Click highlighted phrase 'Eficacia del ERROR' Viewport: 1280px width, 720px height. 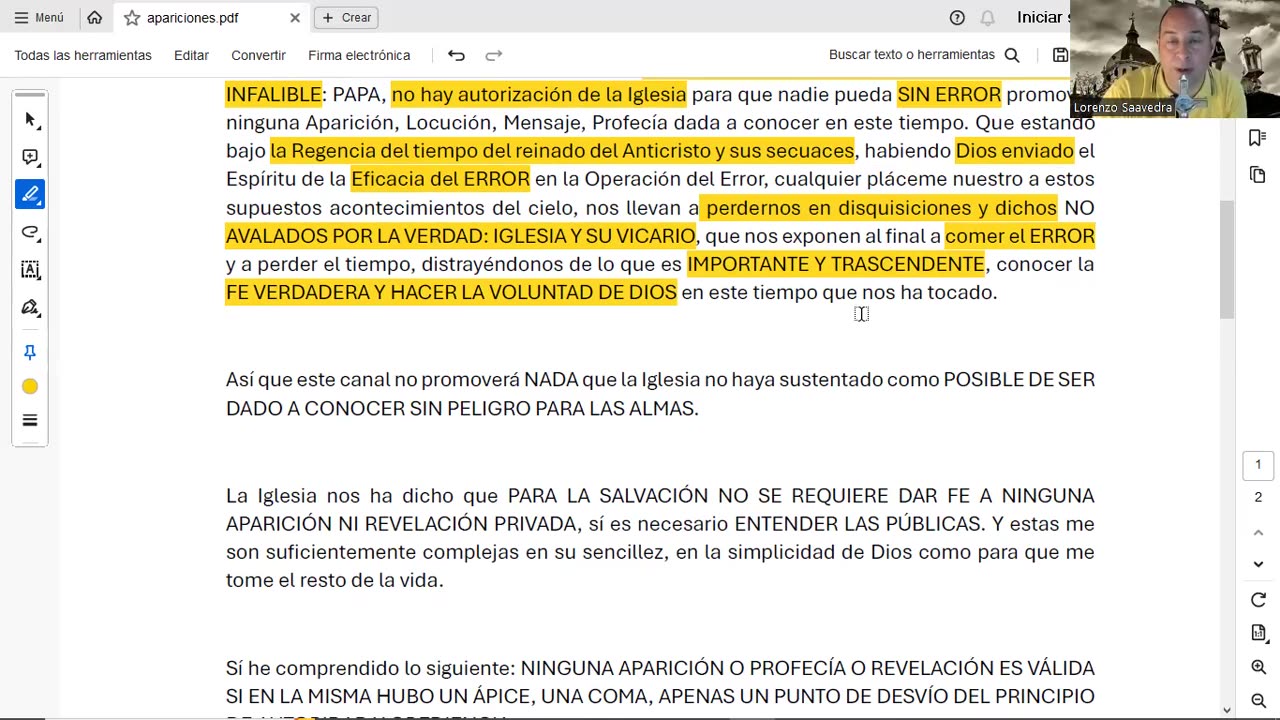[440, 179]
